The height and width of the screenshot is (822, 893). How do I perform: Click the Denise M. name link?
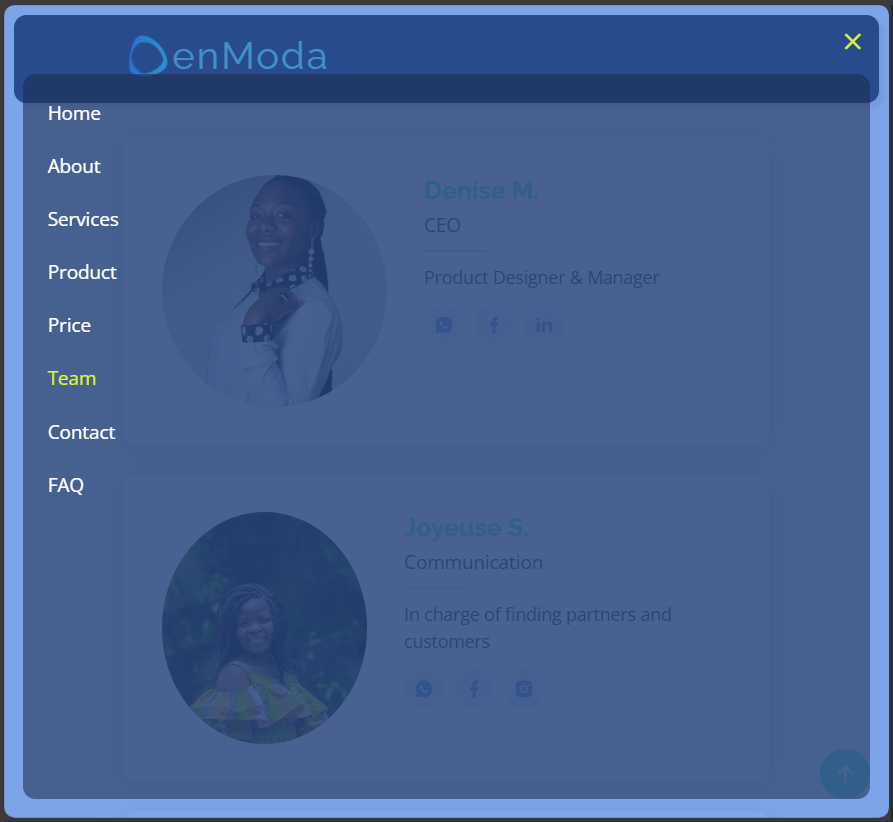tap(482, 190)
